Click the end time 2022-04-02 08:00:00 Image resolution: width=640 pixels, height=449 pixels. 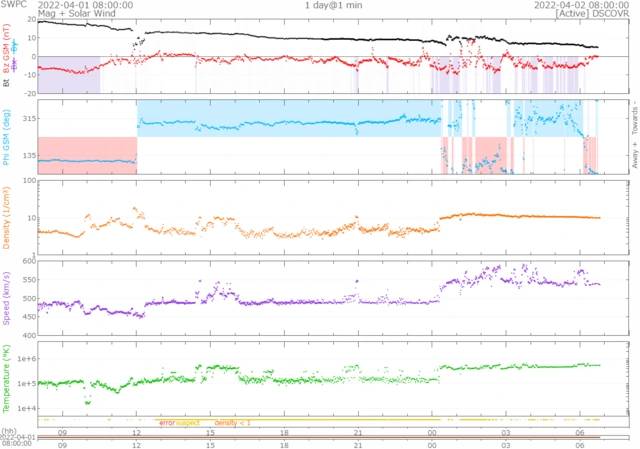point(582,5)
